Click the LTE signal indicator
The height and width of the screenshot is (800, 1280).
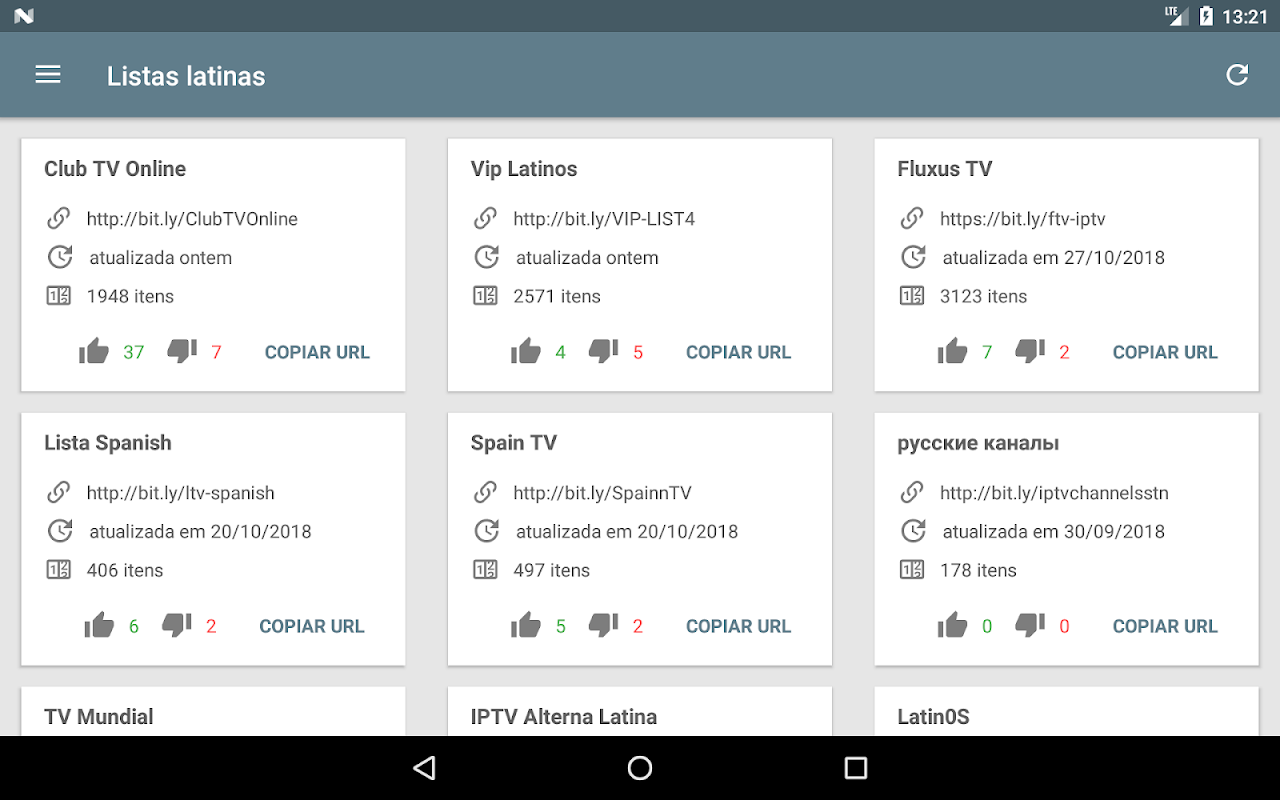[1176, 15]
